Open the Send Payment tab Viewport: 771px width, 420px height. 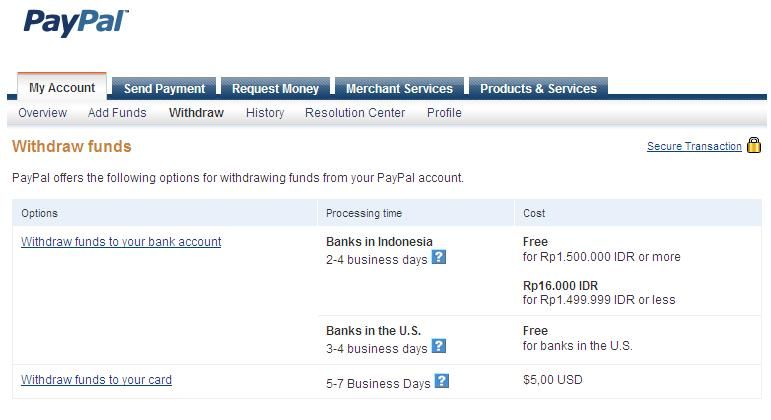pos(164,88)
